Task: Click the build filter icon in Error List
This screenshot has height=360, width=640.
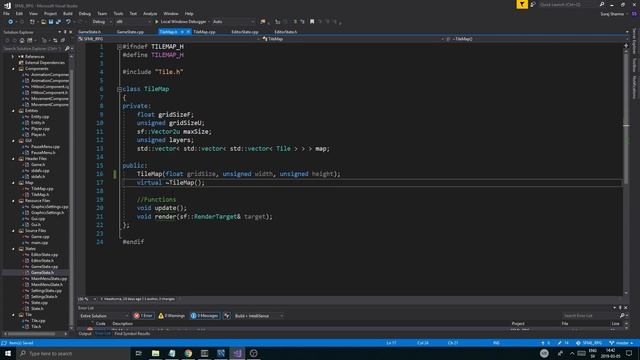Action: pyautogui.click(x=227, y=316)
